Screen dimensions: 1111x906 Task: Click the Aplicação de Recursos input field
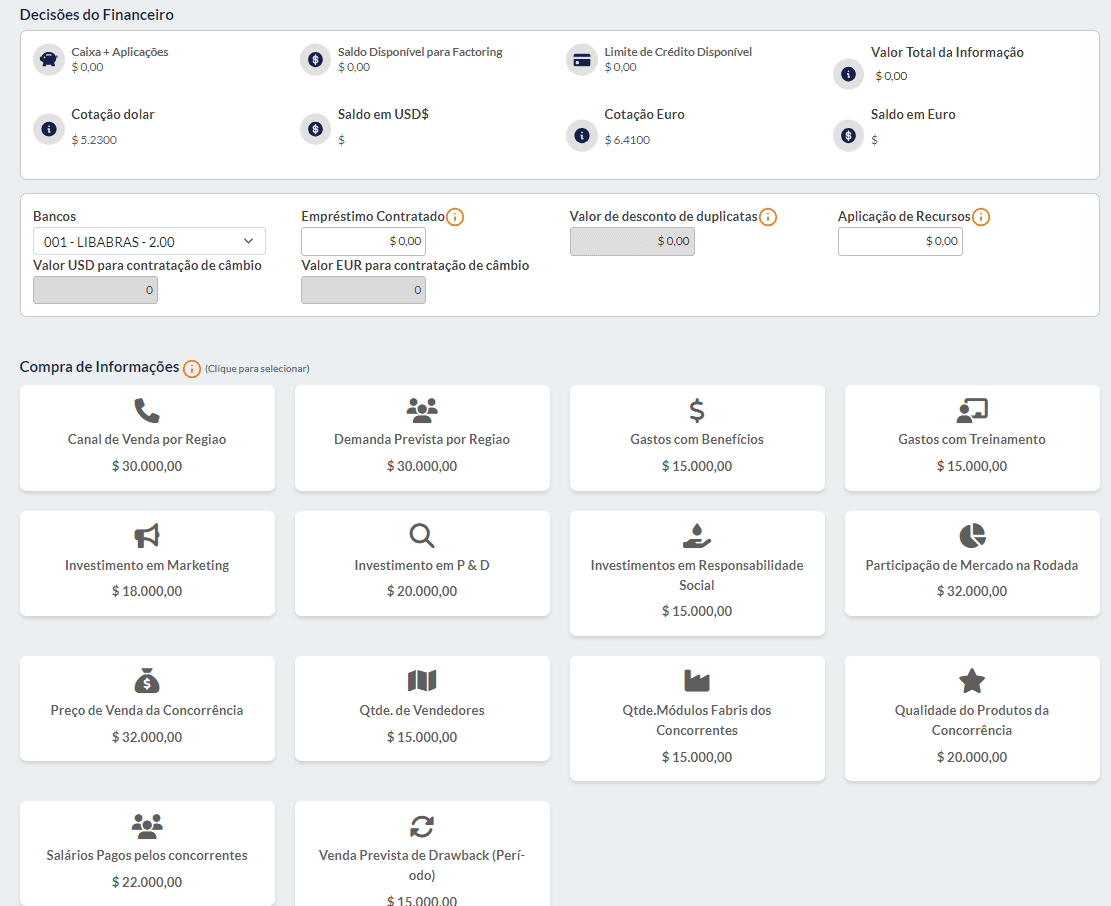pyautogui.click(x=900, y=241)
